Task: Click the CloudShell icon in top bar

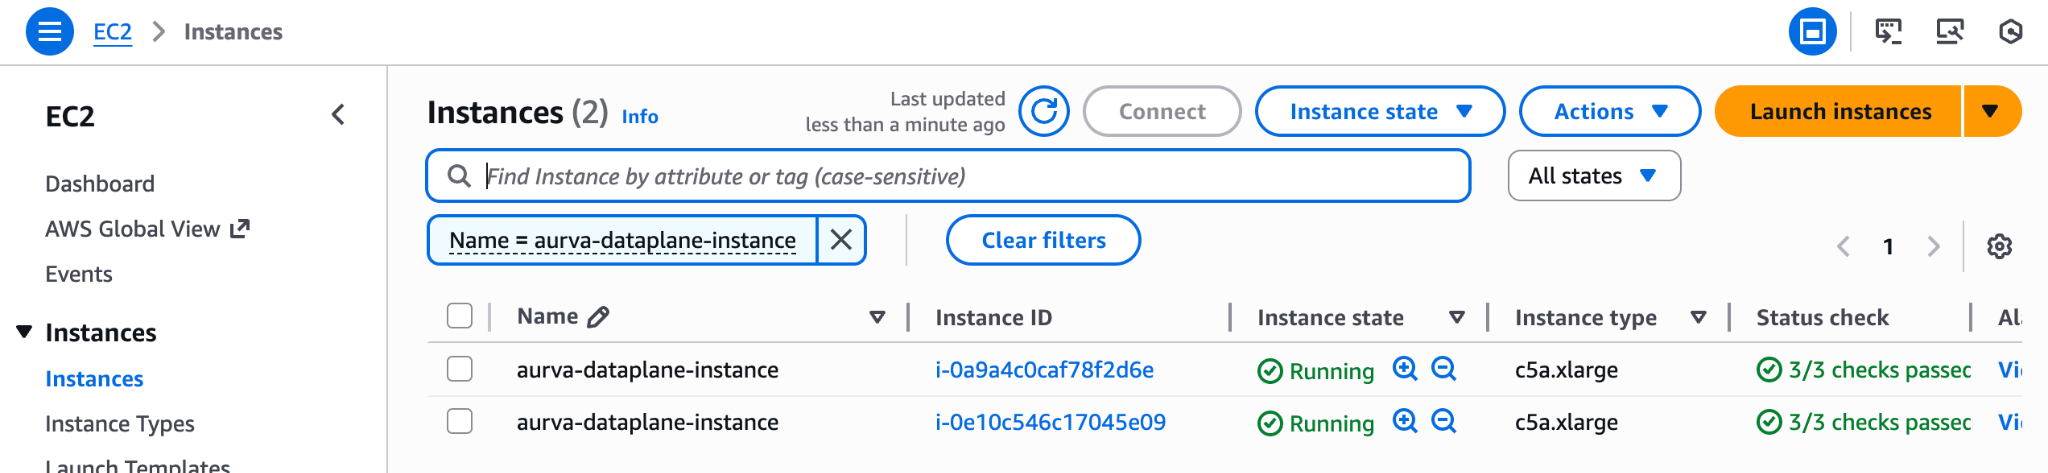Action: point(1888,32)
